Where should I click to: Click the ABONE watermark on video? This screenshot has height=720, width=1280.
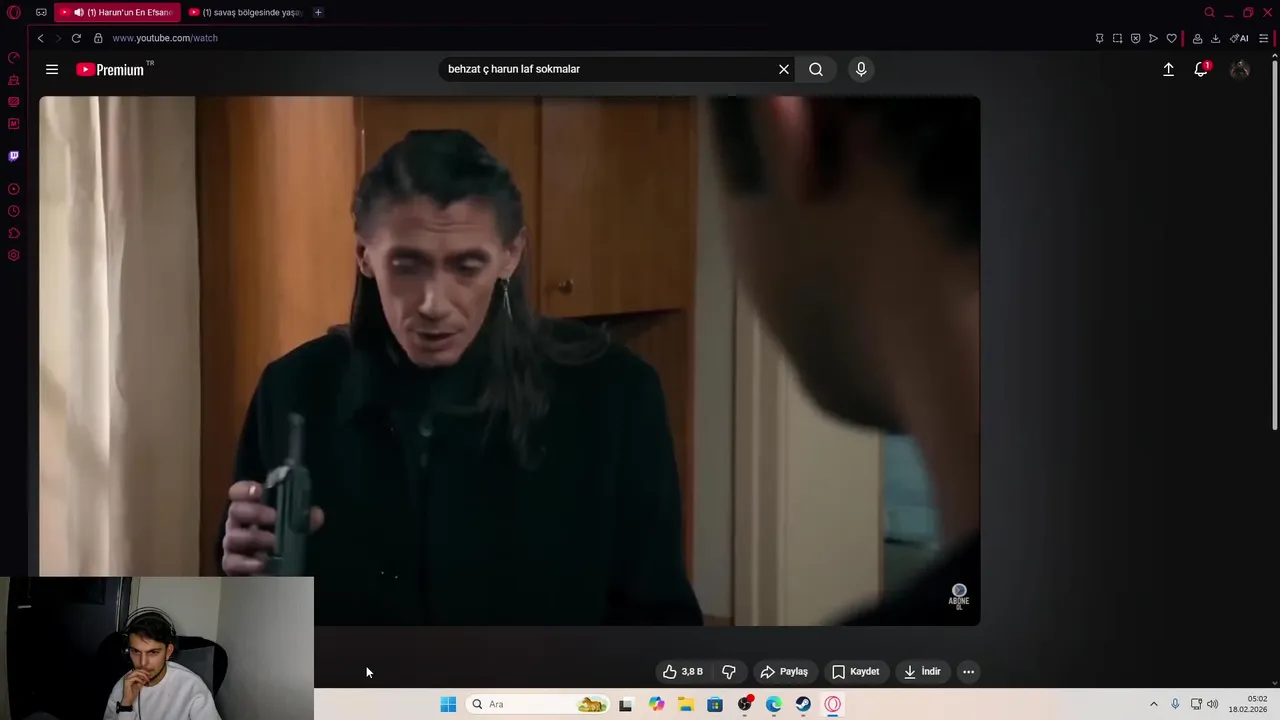pyautogui.click(x=959, y=596)
